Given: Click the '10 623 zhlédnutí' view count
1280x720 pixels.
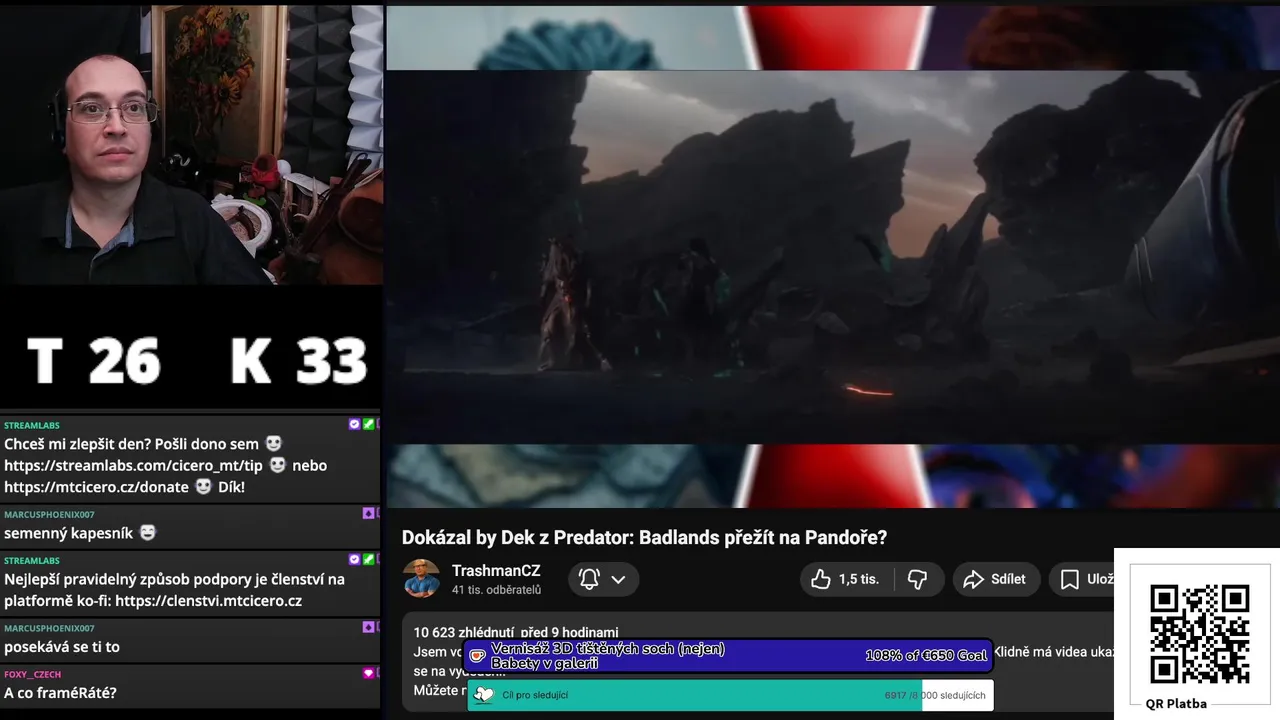Looking at the screenshot, I should click(x=464, y=632).
